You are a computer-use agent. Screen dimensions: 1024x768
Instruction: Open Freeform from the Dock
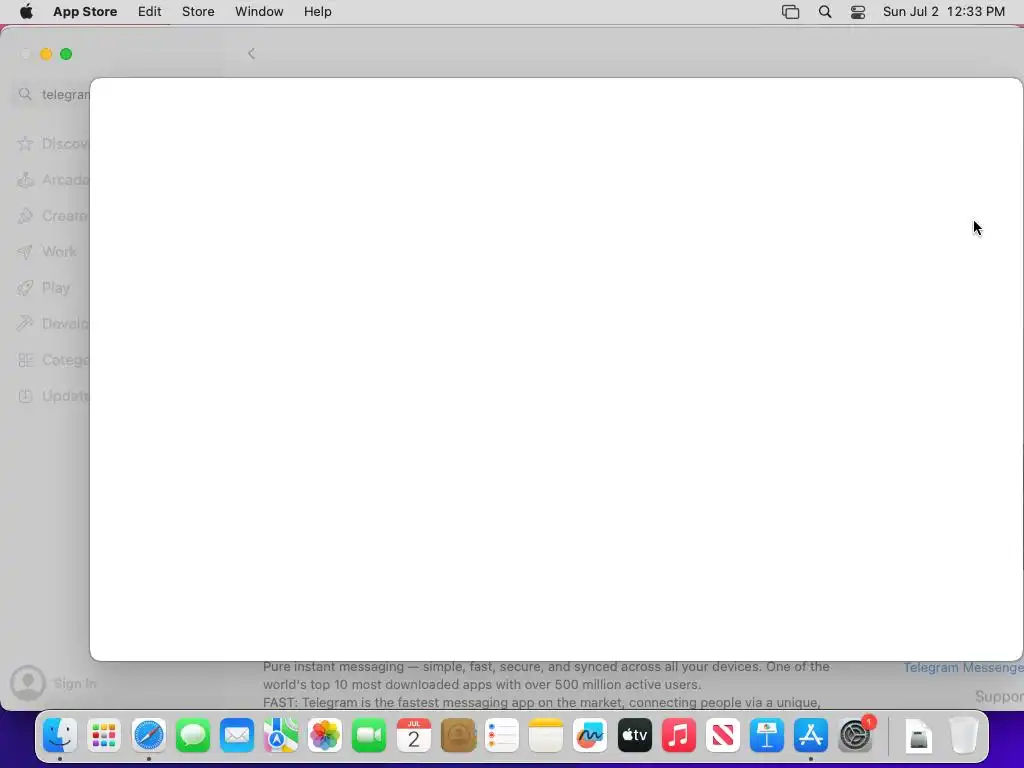point(590,735)
